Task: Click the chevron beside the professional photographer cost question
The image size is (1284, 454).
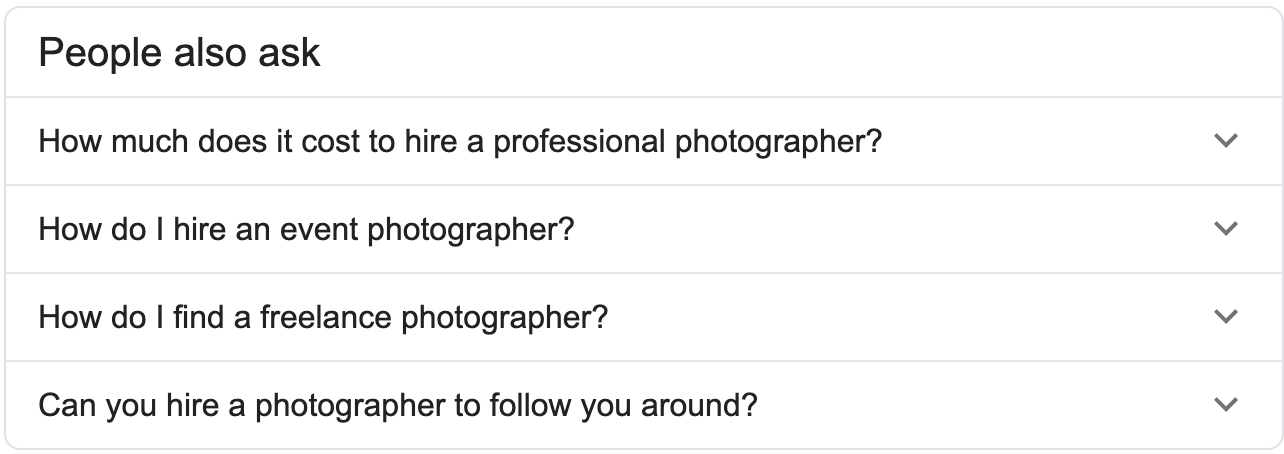Action: tap(1225, 141)
